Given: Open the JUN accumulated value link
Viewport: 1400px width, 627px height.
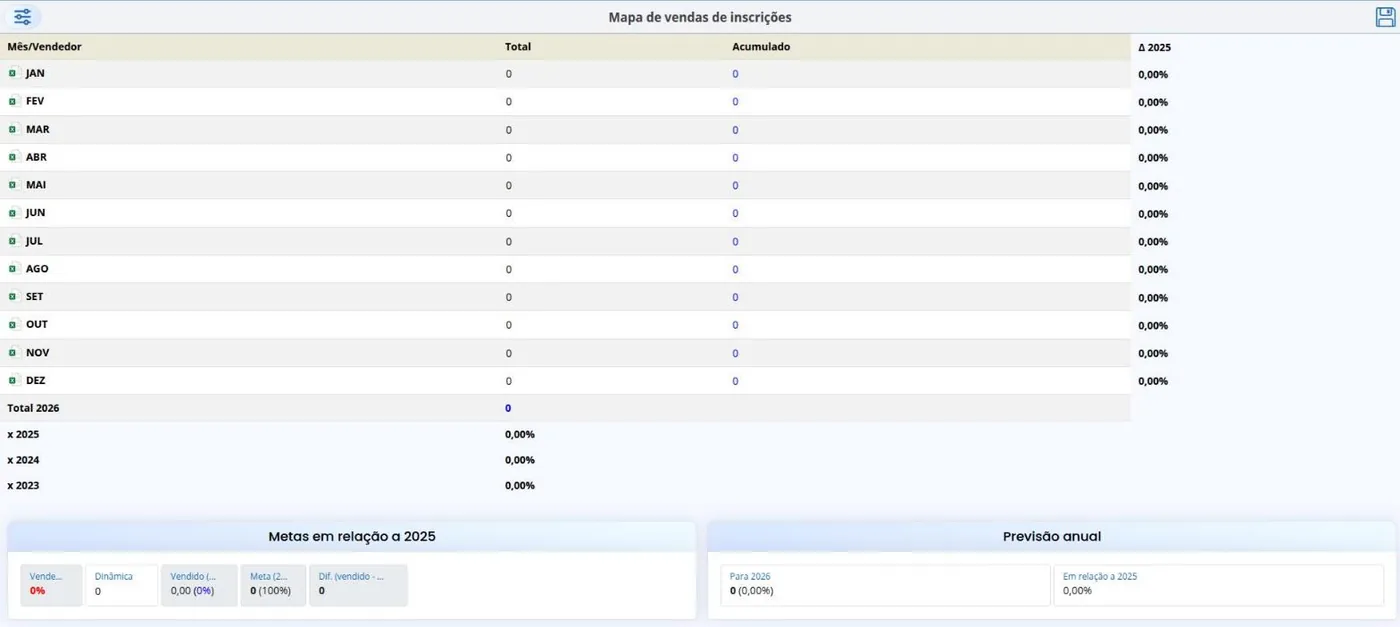Looking at the screenshot, I should 735,214.
